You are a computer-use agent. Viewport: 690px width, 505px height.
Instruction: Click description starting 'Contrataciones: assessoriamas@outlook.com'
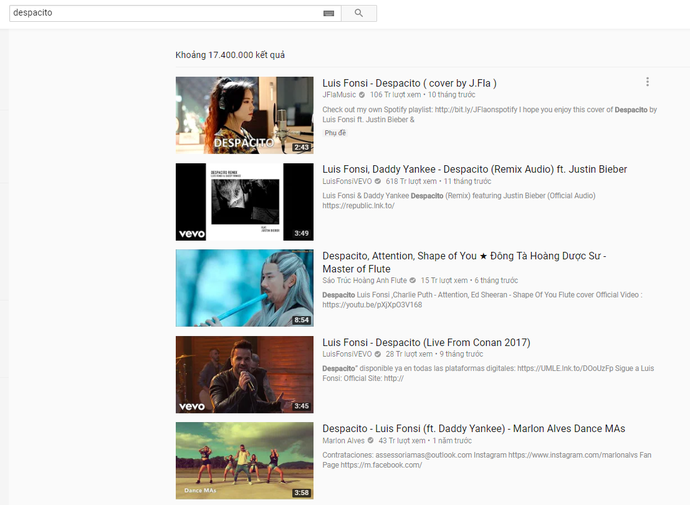[x=487, y=460]
